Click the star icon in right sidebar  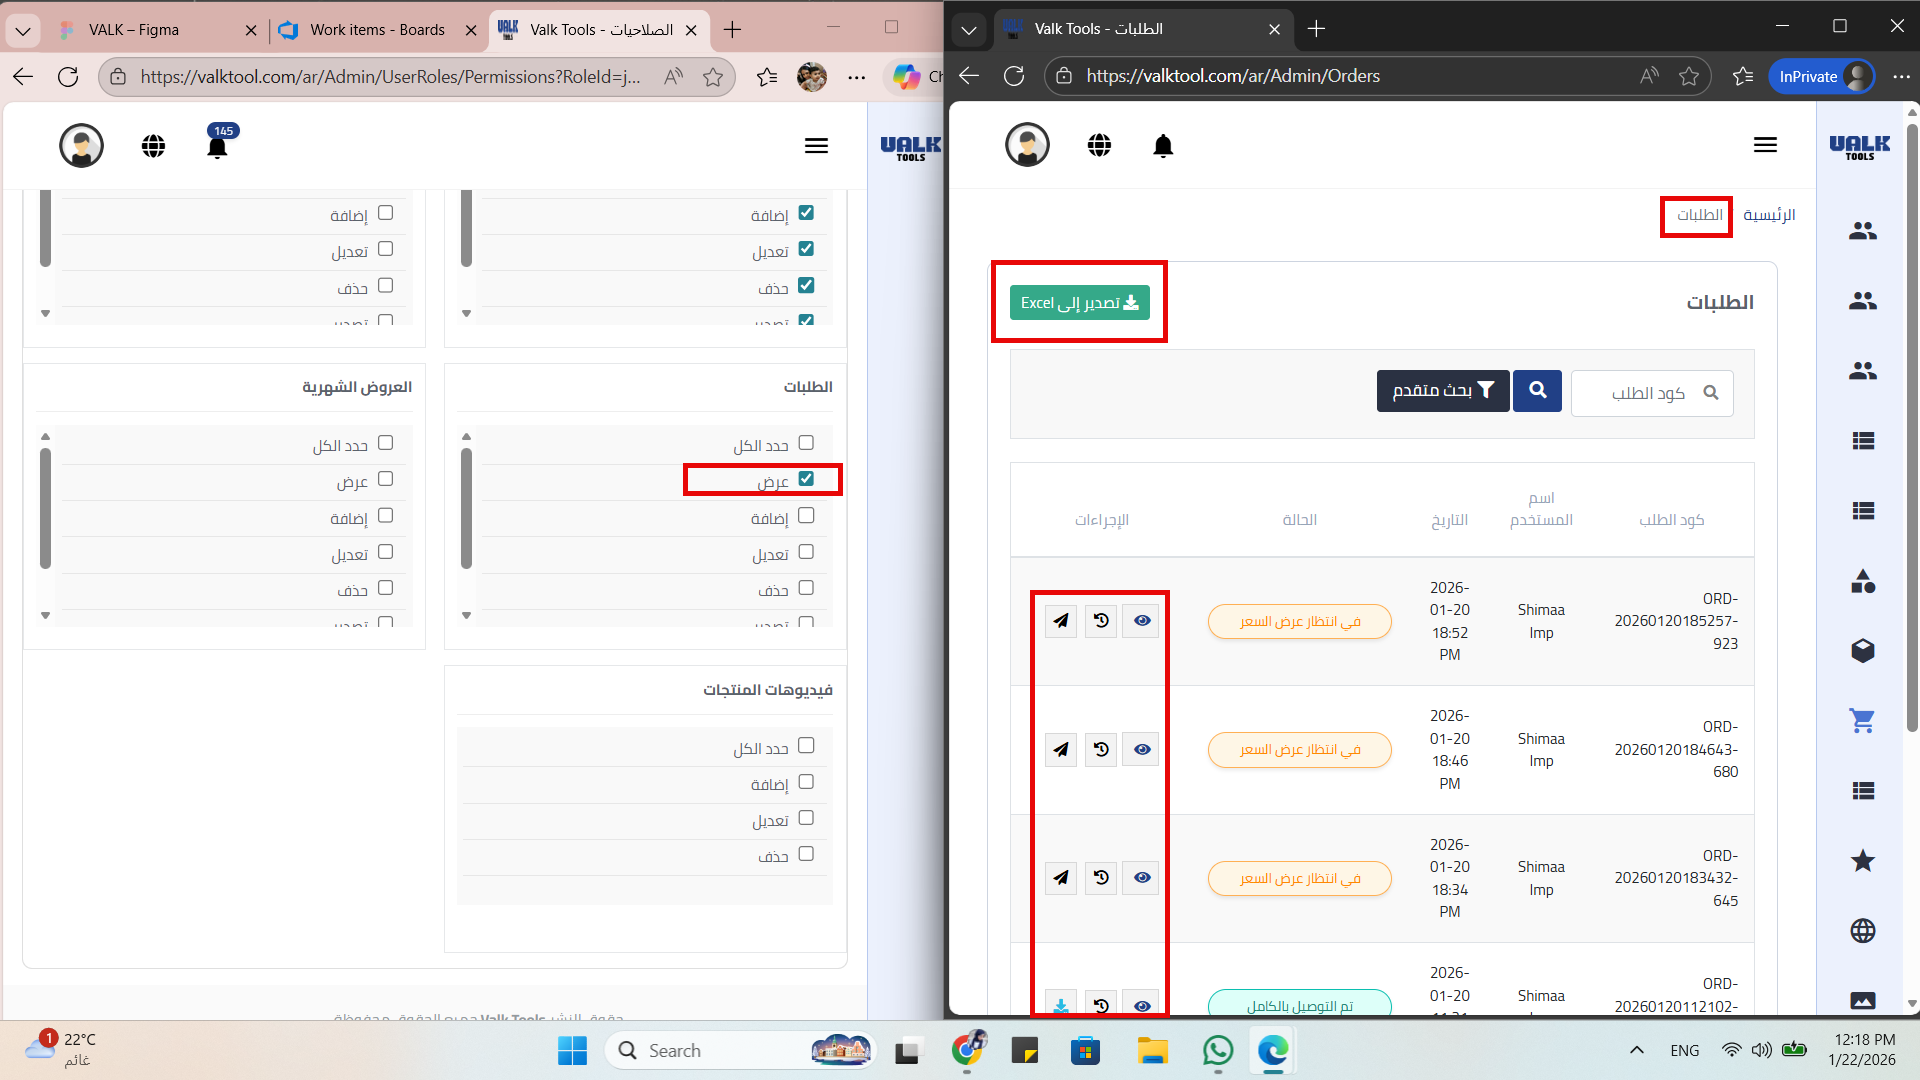pyautogui.click(x=1862, y=861)
